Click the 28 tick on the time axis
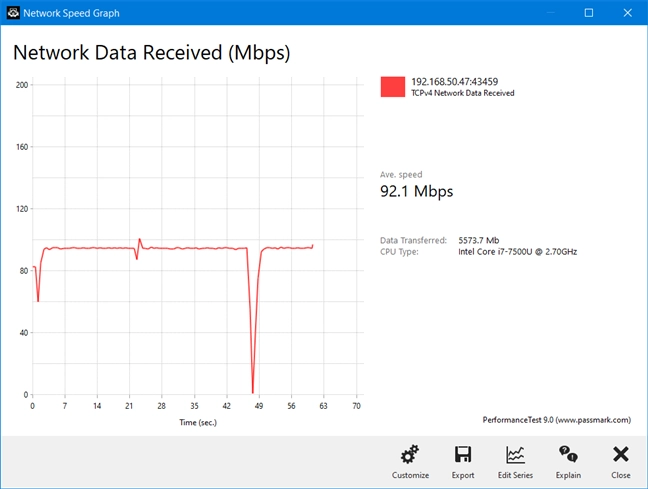The height and width of the screenshot is (489, 648). click(x=162, y=406)
